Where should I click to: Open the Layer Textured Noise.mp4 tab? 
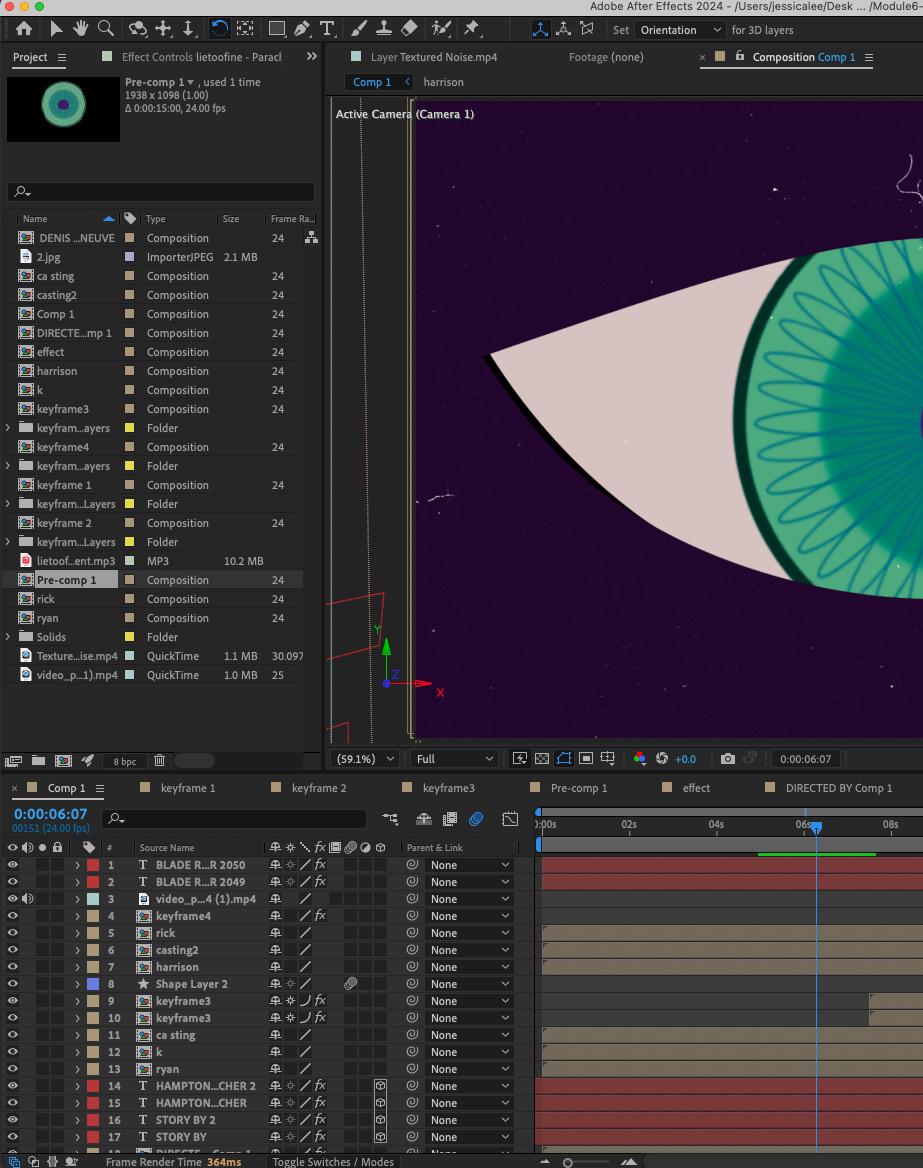click(x=434, y=57)
